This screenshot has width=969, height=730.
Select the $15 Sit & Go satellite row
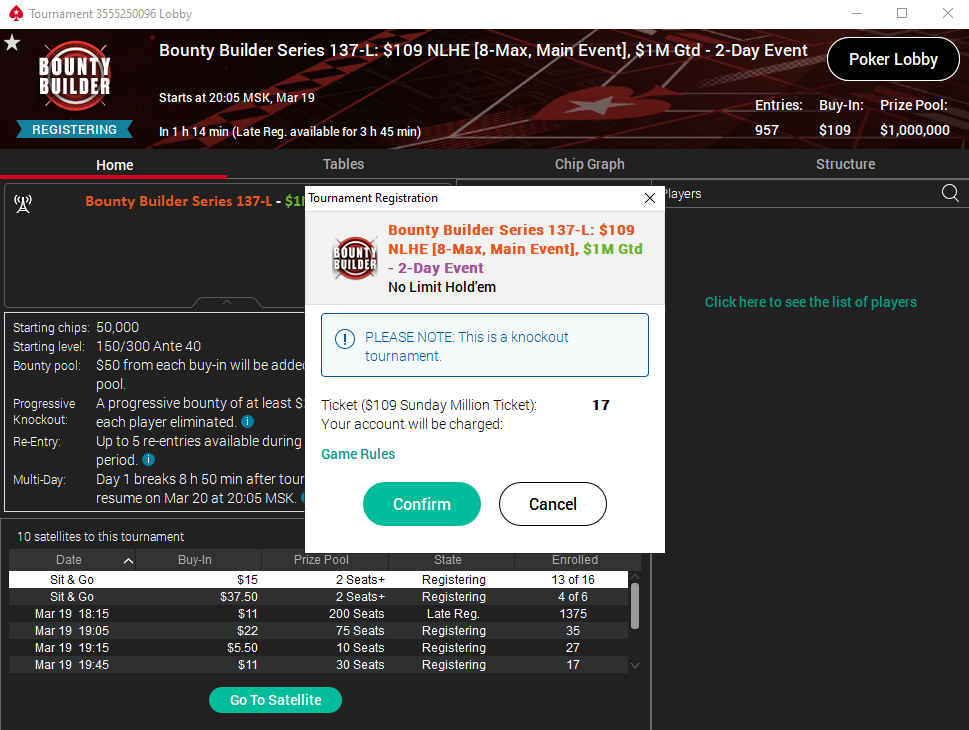tap(318, 579)
